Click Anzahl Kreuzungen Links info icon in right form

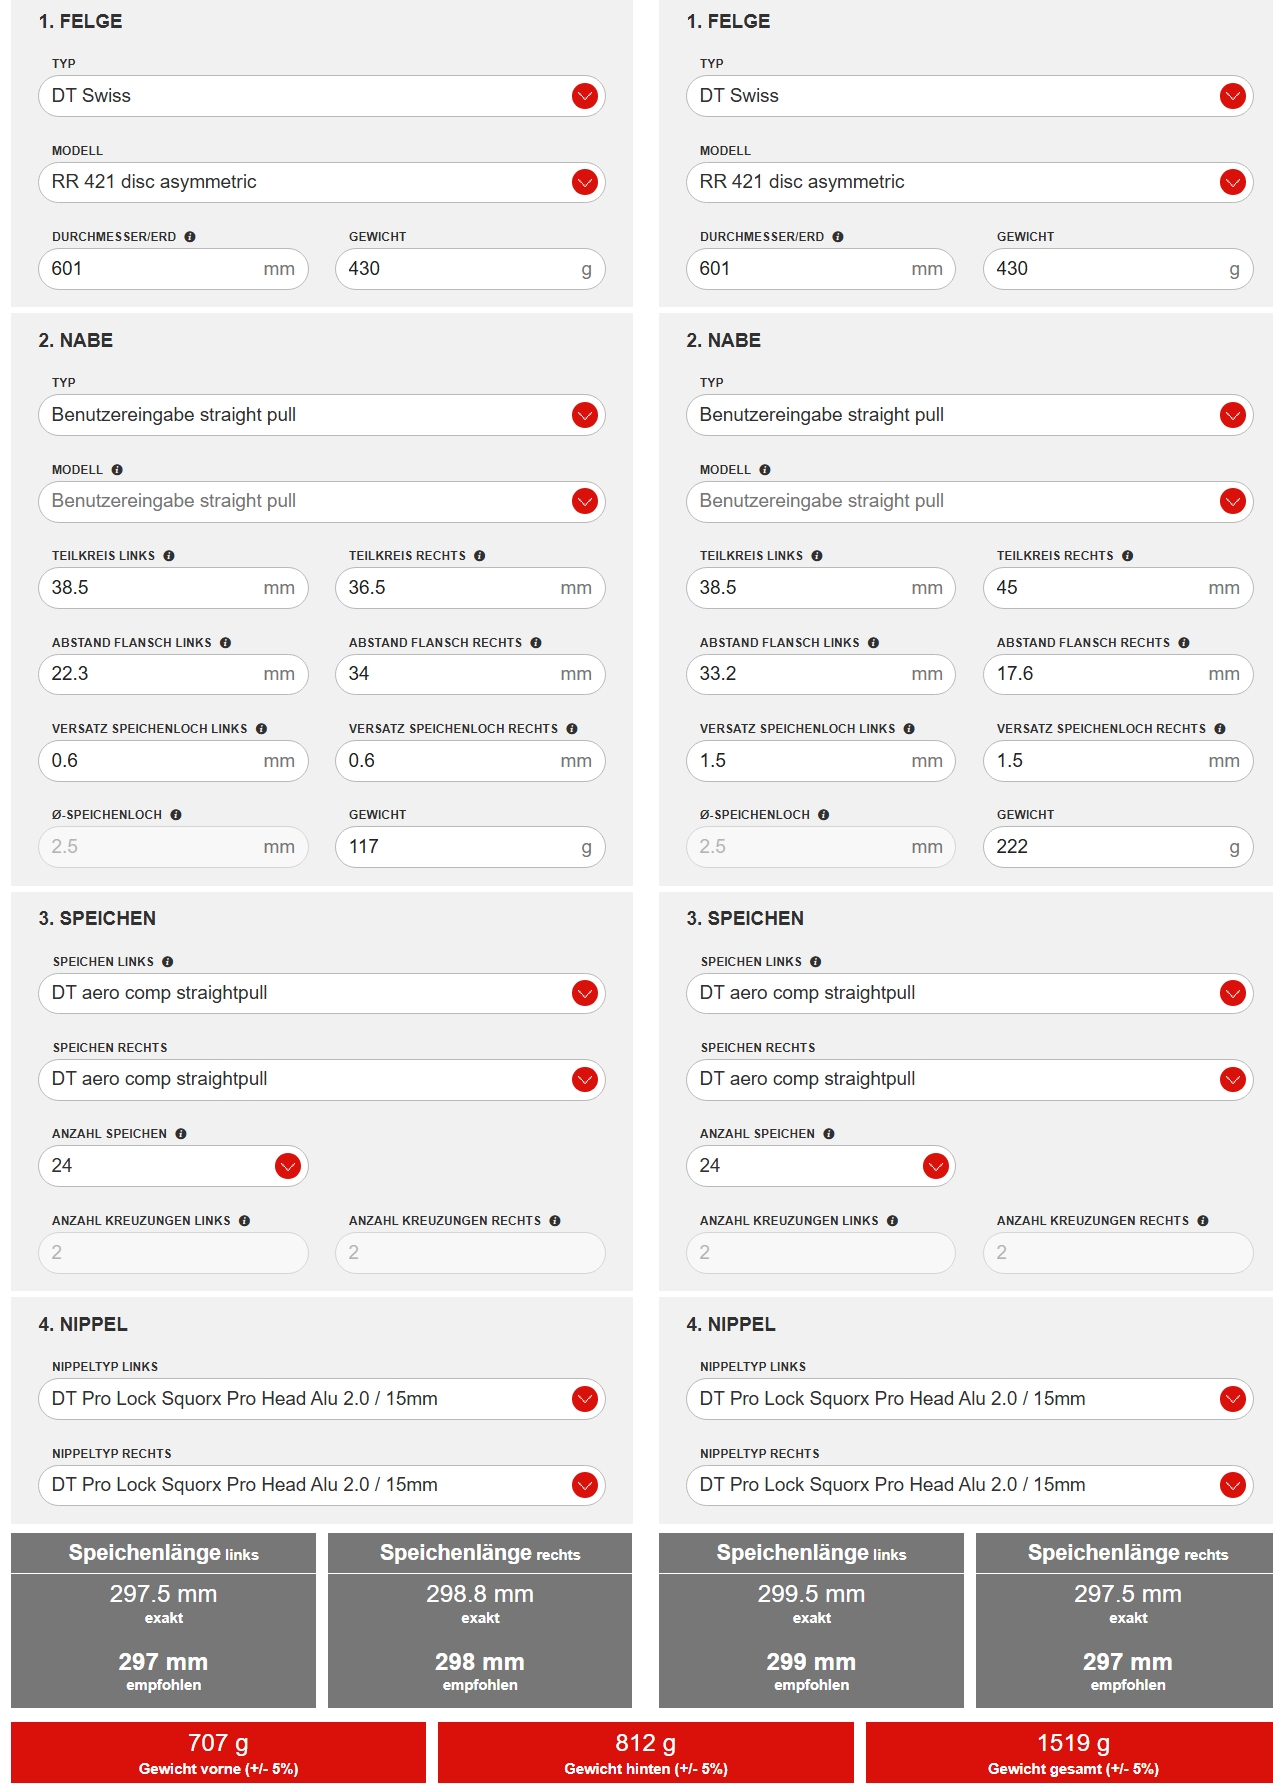(x=892, y=1221)
